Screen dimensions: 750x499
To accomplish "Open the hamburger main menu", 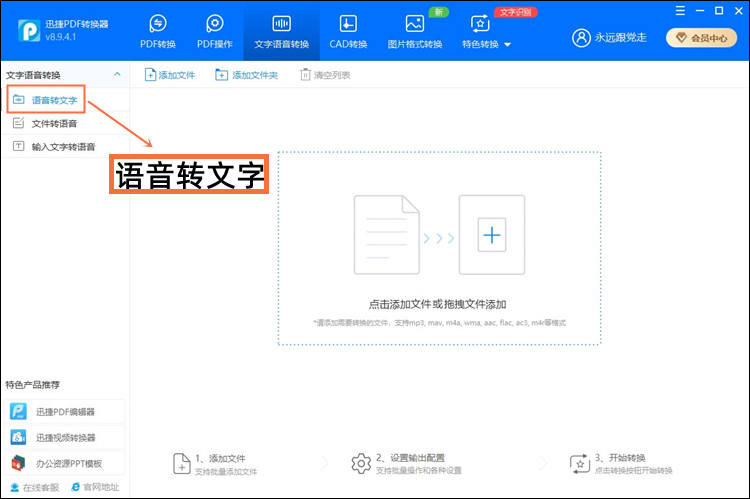I will pyautogui.click(x=680, y=11).
